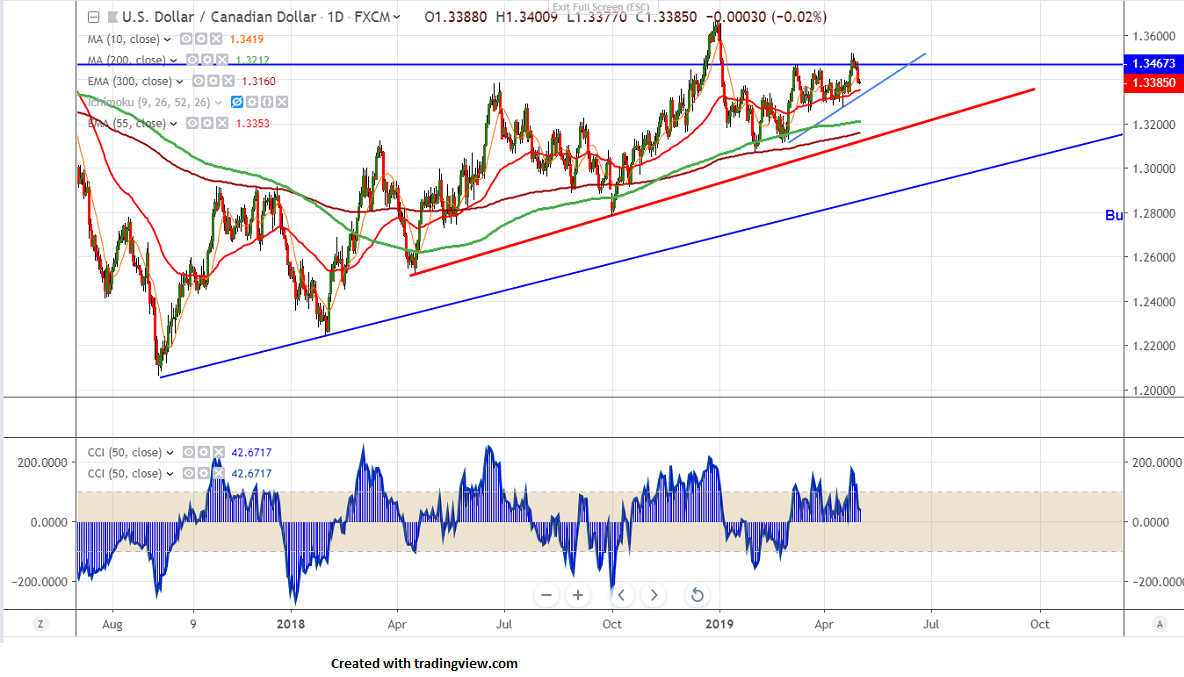This screenshot has width=1184, height=677.
Task: Click the Exit Full Screen (ESC) hint
Action: (x=601, y=8)
